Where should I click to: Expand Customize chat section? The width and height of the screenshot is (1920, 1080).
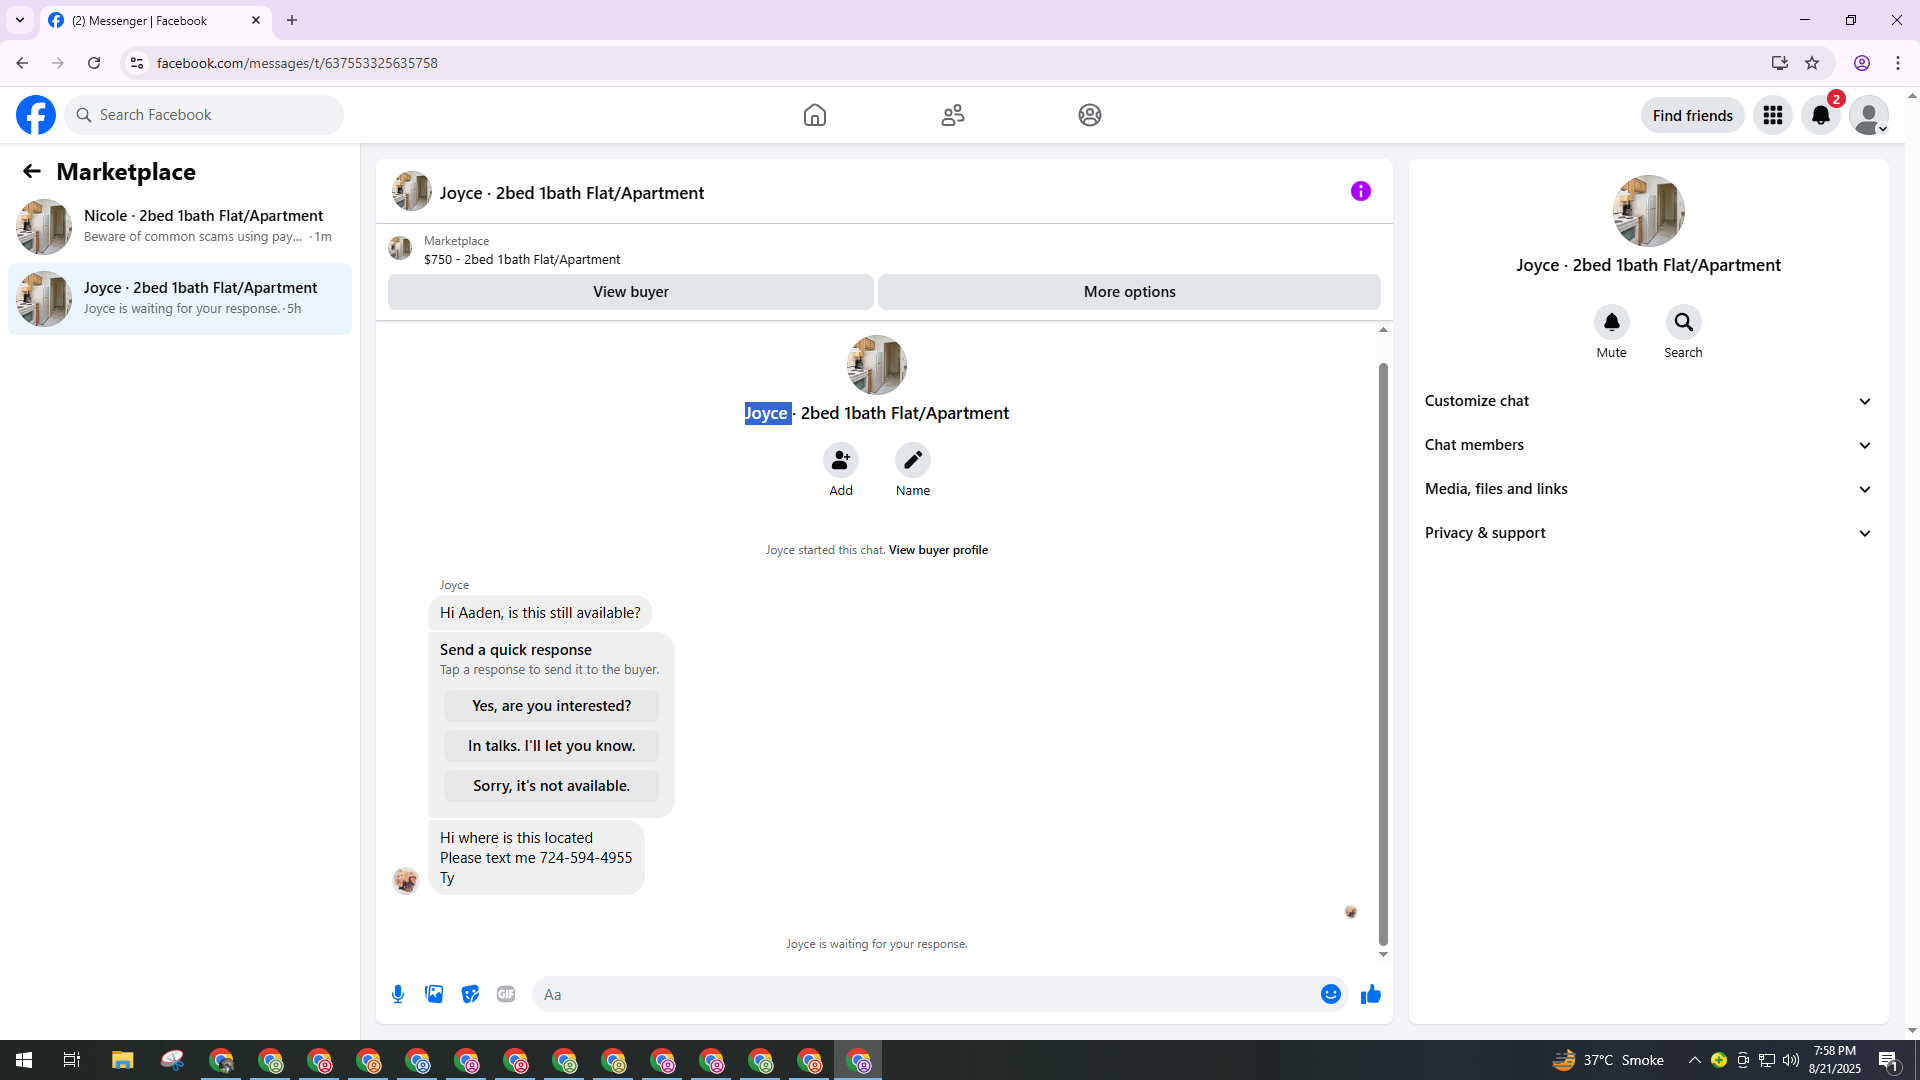coord(1647,401)
